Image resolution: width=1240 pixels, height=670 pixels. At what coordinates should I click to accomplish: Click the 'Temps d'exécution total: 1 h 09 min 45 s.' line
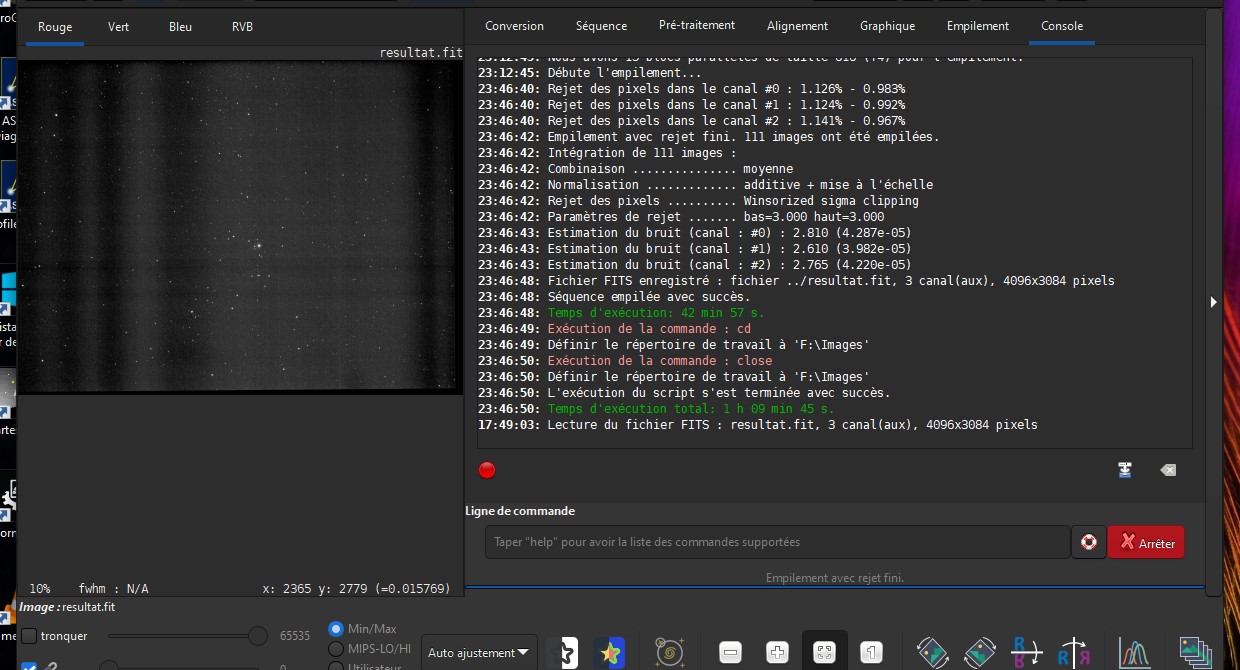[691, 409]
